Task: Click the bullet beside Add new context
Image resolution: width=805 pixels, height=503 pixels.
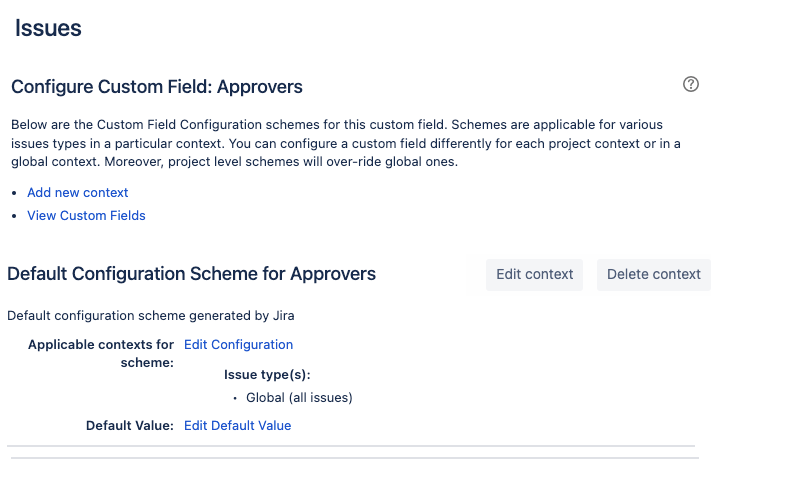Action: pos(14,193)
